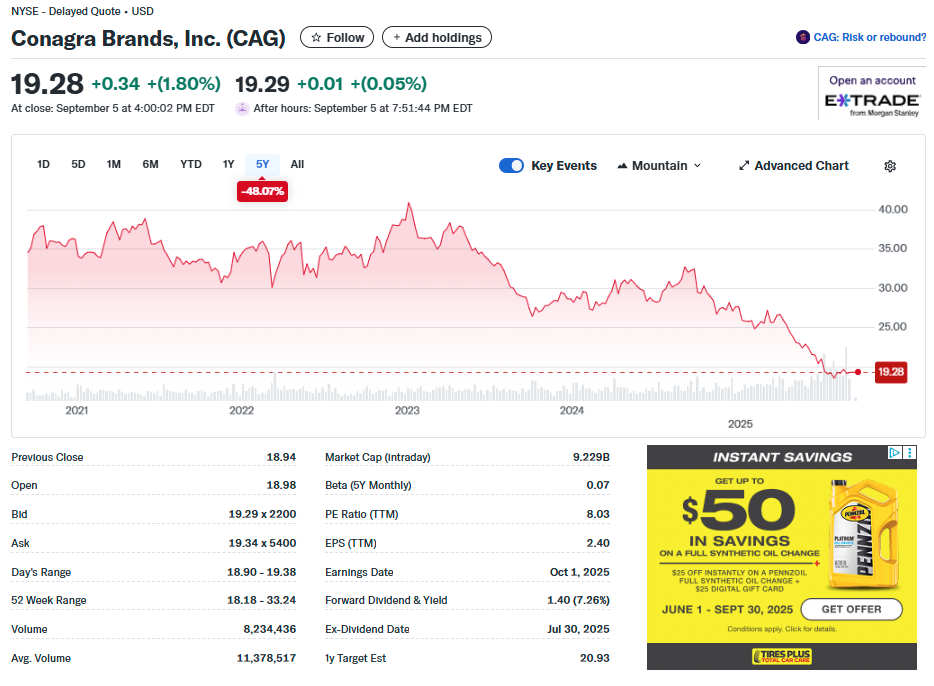Screen dimensions: 934x686
Task: Click GET OFFER button in Pennzoil ad
Action: [x=851, y=609]
